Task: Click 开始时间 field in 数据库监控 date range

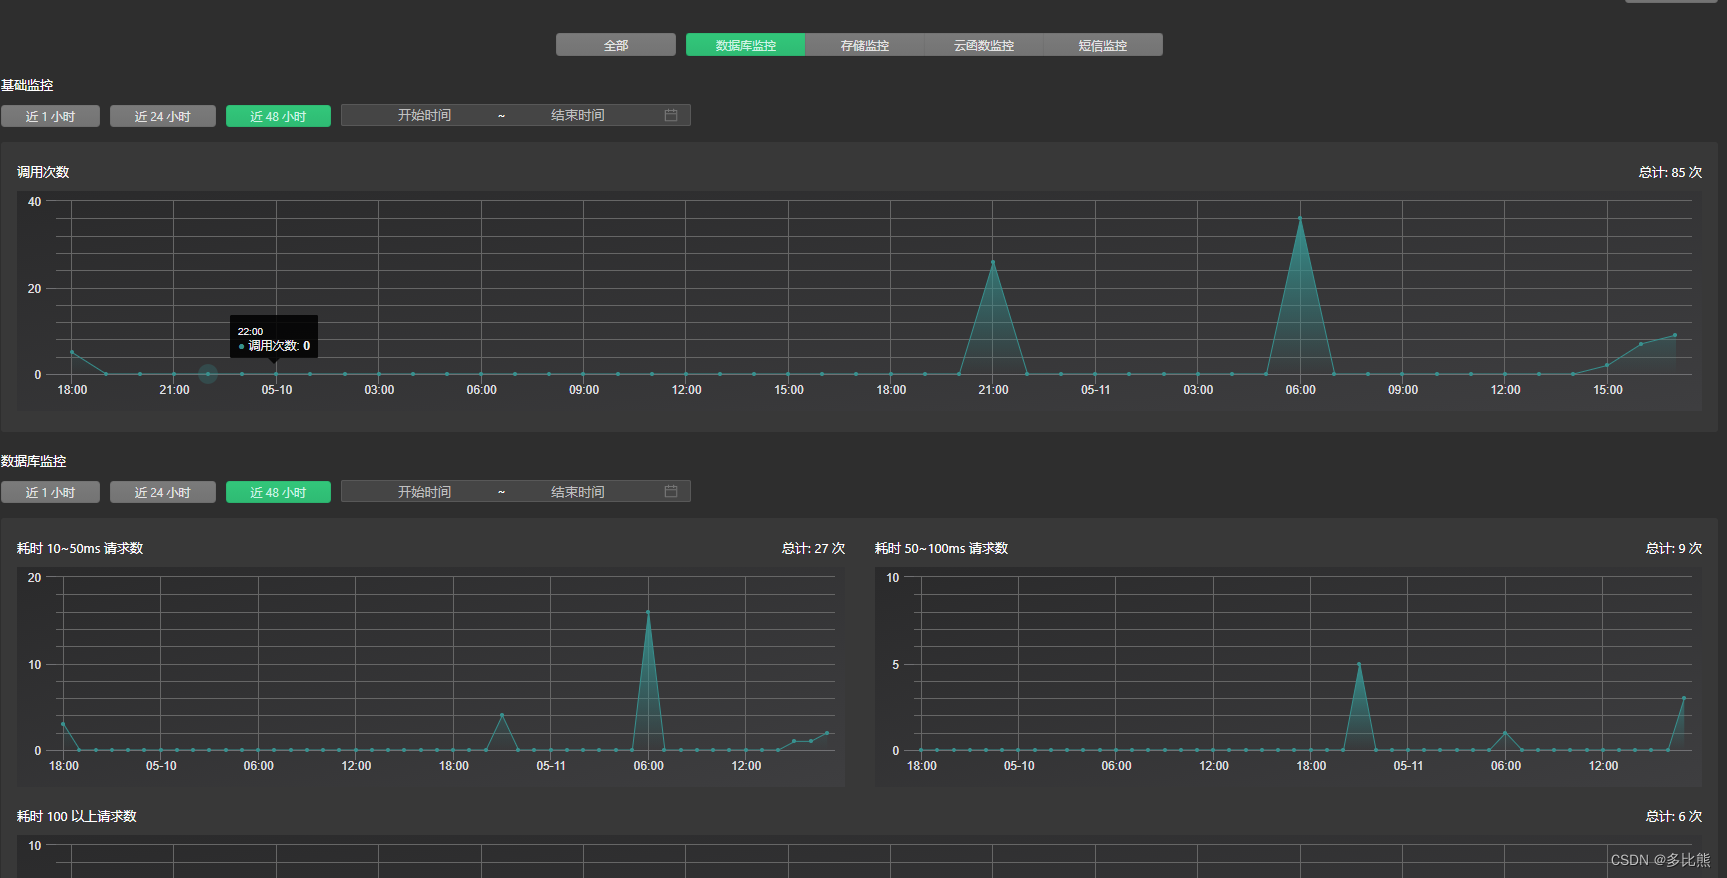Action: click(x=424, y=491)
